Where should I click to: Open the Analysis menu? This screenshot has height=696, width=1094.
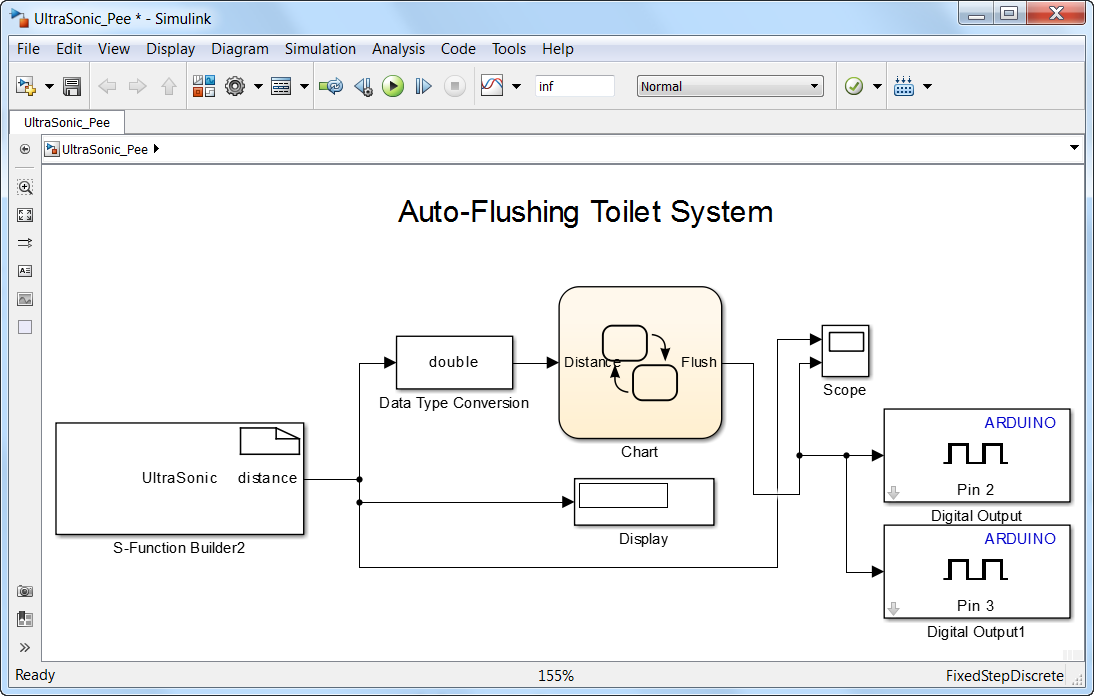pyautogui.click(x=398, y=49)
